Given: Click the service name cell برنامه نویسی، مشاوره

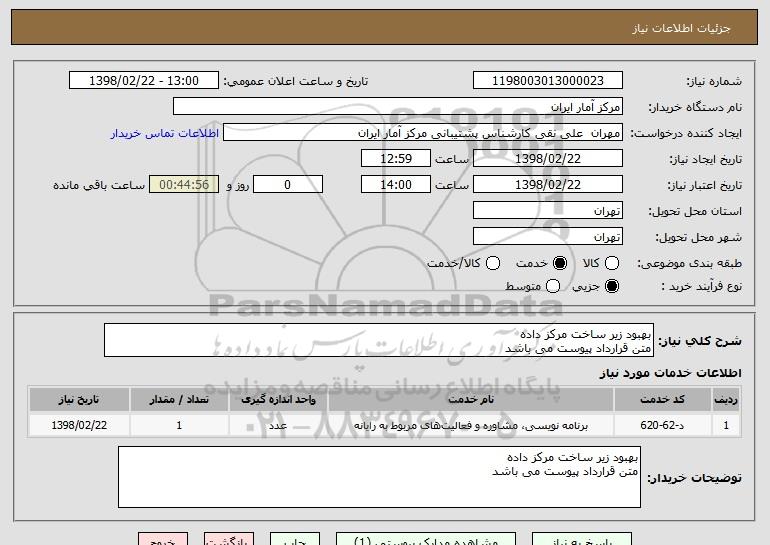Looking at the screenshot, I should click(470, 425).
